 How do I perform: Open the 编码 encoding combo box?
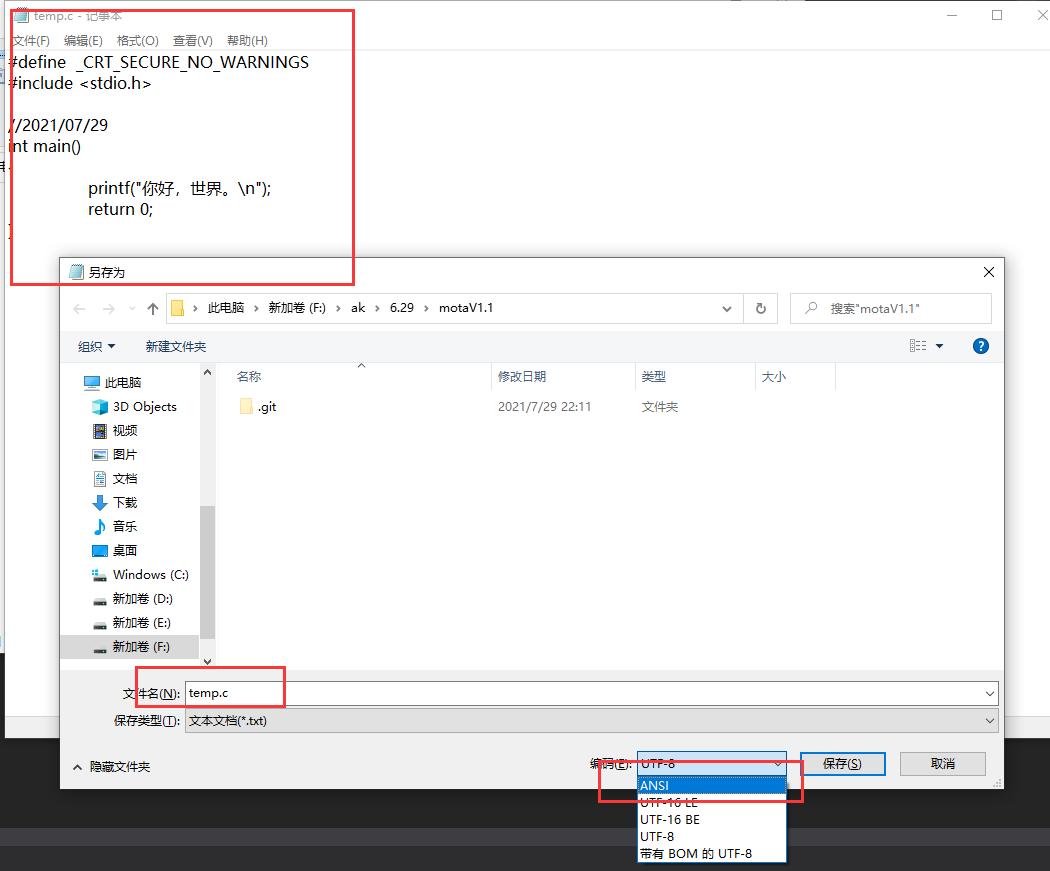pos(712,763)
